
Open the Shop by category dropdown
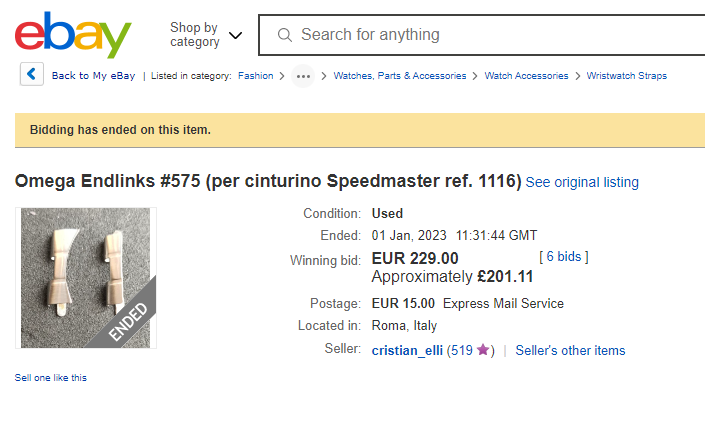click(205, 35)
